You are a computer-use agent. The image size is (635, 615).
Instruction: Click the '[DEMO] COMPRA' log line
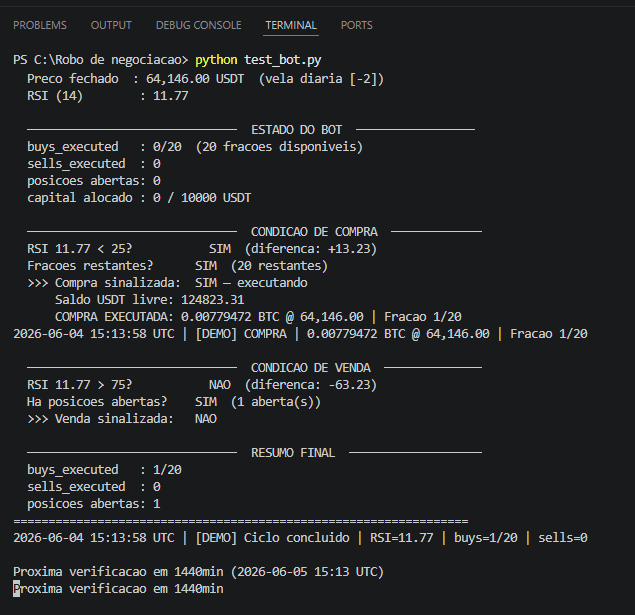(x=300, y=334)
